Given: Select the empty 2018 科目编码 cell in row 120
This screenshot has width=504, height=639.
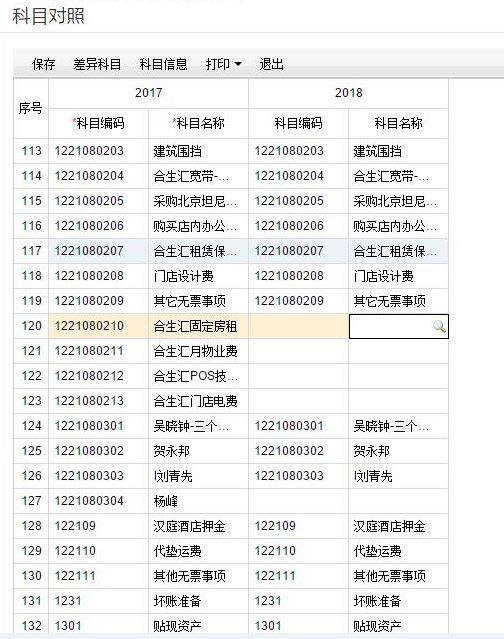Looking at the screenshot, I should pyautogui.click(x=298, y=326).
